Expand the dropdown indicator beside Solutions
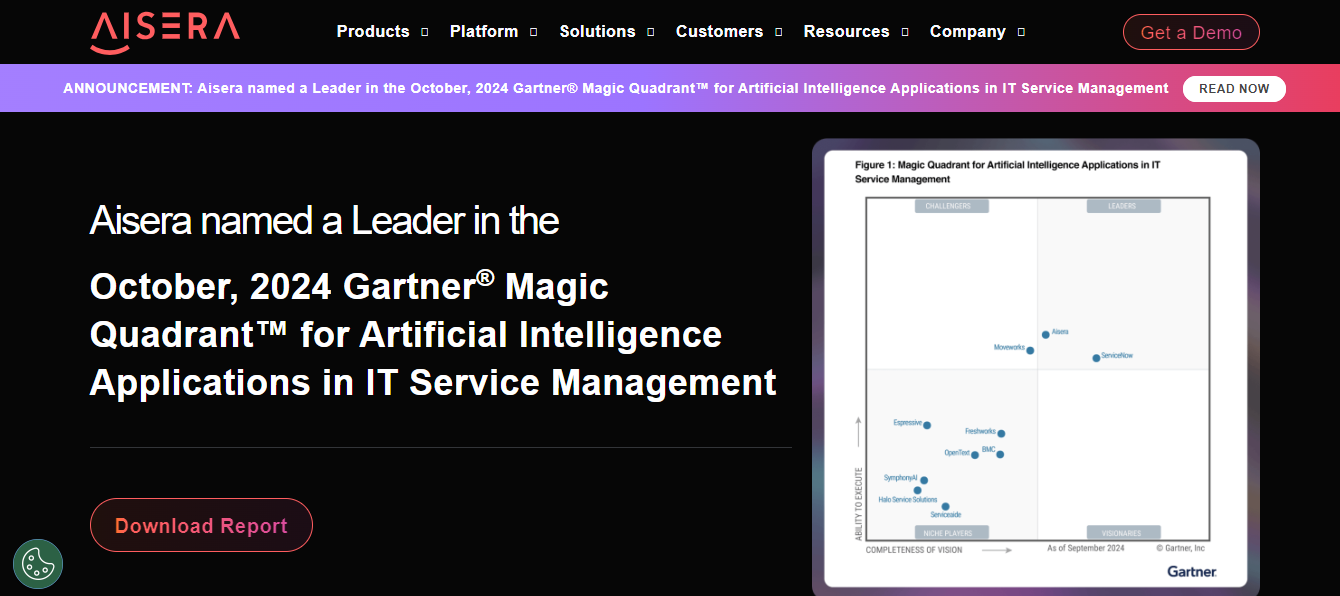The image size is (1340, 596). coord(651,32)
